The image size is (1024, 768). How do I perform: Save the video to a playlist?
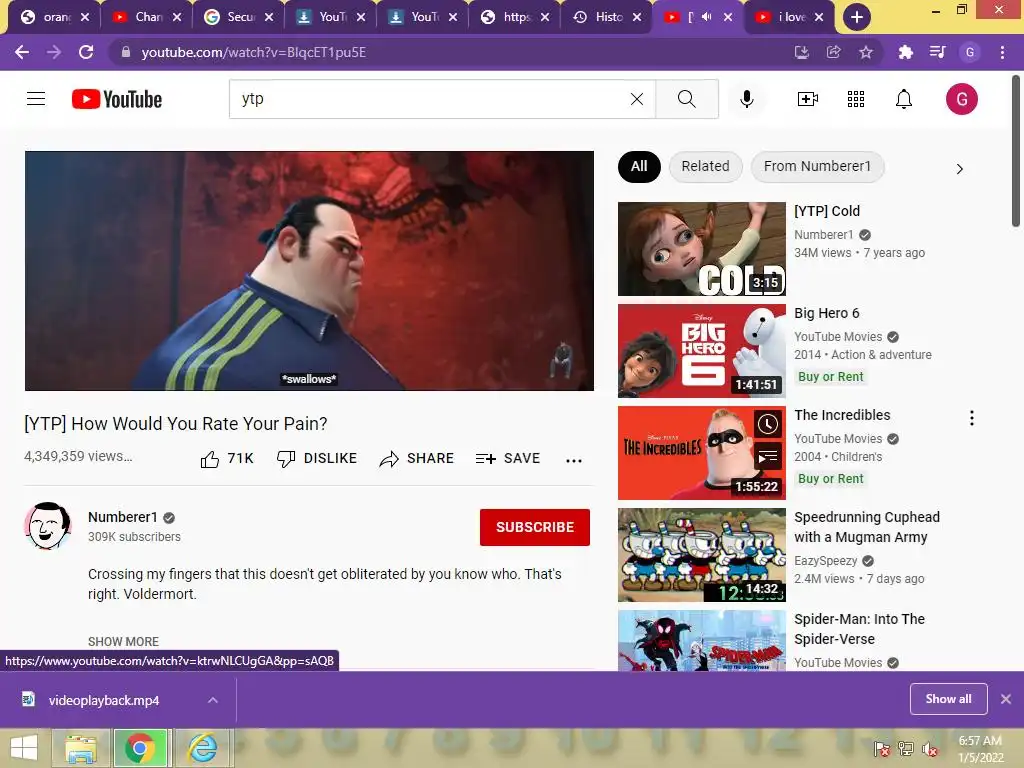coord(508,458)
